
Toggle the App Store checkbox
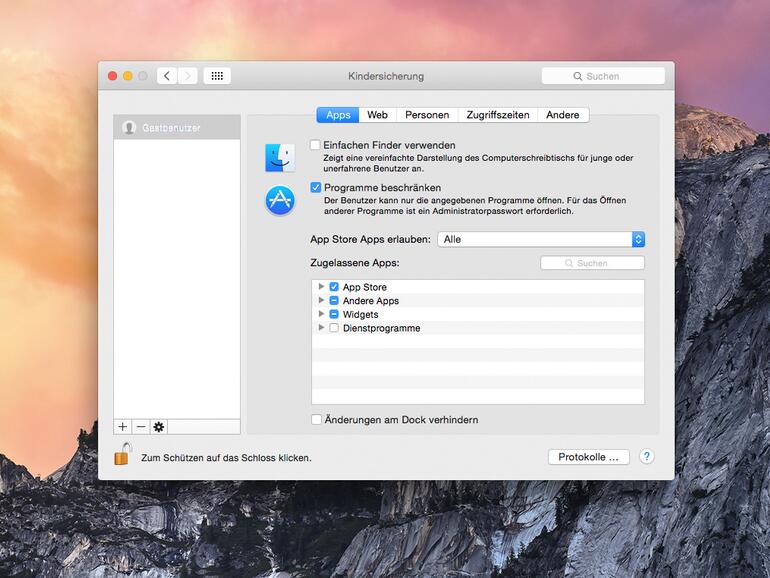coord(334,287)
